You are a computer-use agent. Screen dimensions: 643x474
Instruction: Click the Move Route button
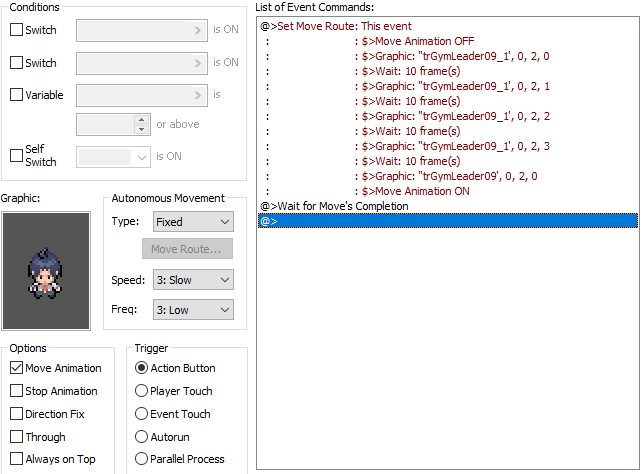(x=187, y=249)
